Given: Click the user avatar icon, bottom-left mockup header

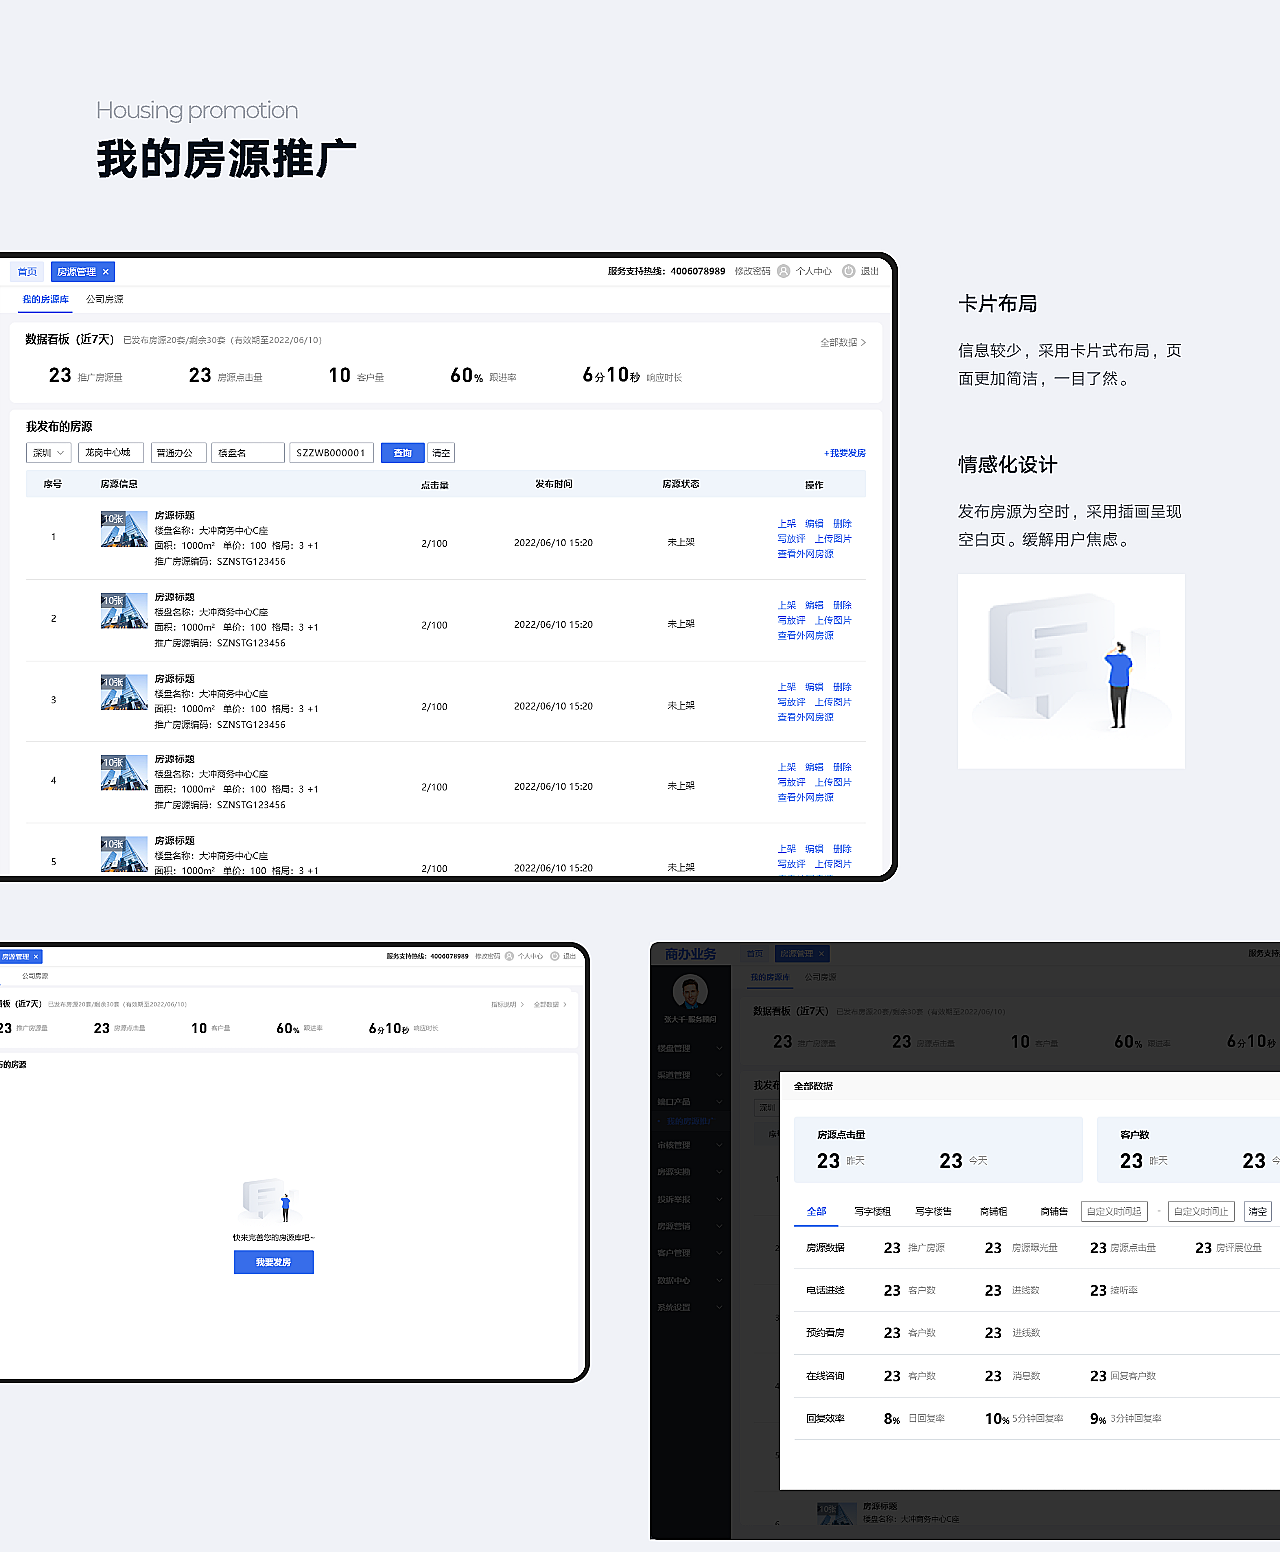Looking at the screenshot, I should 509,956.
